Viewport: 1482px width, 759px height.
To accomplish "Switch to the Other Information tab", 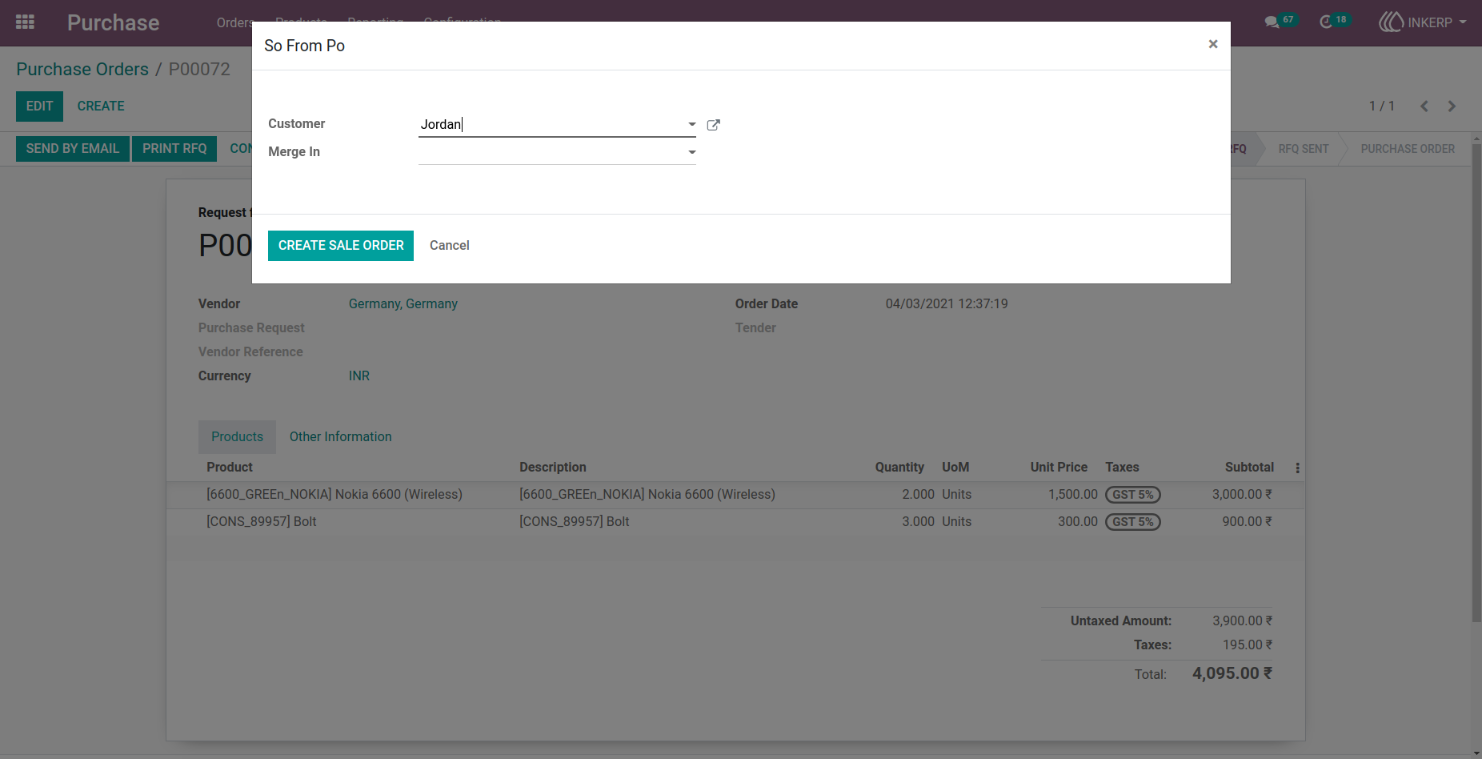I will point(341,437).
